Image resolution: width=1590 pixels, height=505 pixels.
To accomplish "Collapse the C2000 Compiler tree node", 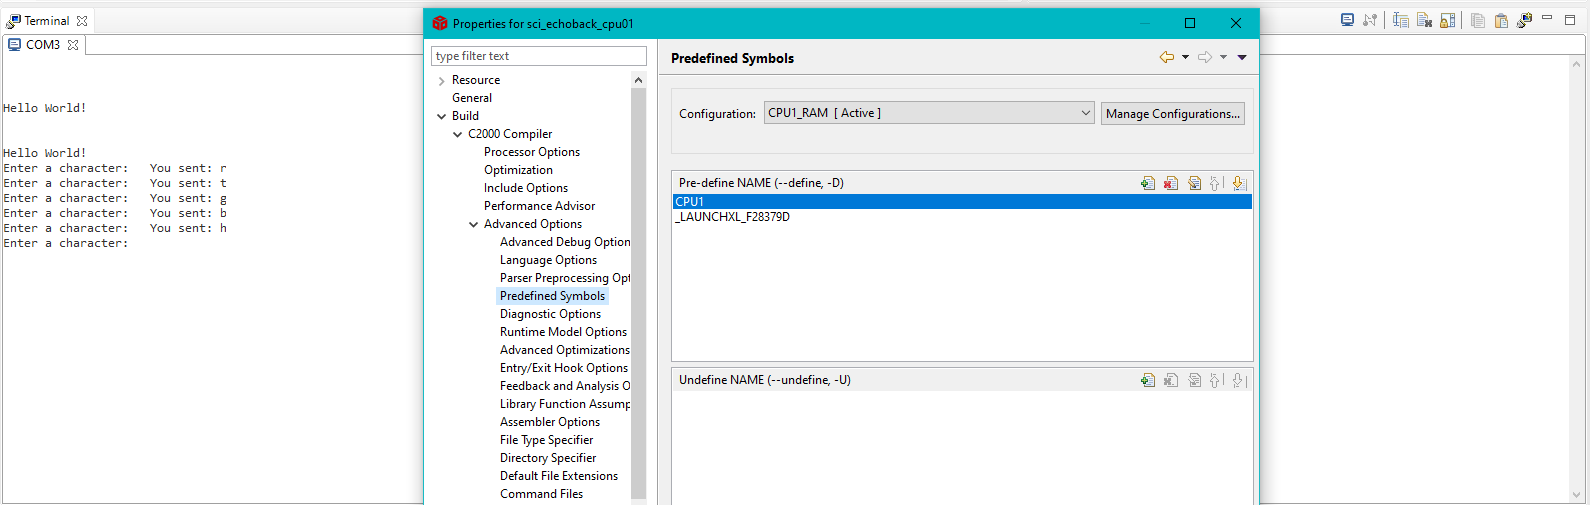I will 458,134.
